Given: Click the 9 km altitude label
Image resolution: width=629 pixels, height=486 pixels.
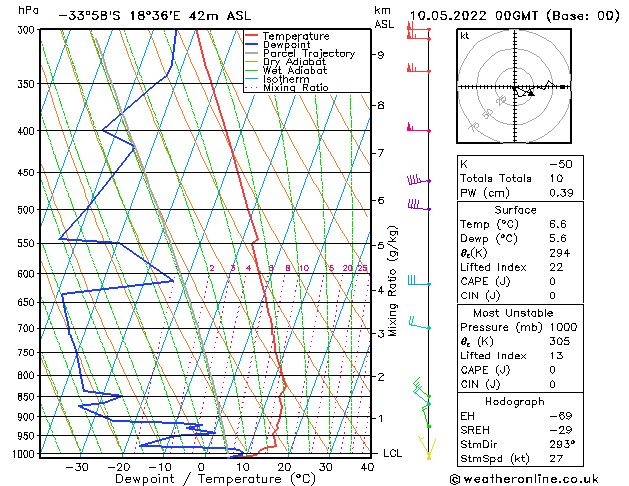Looking at the screenshot, I should 381,55.
